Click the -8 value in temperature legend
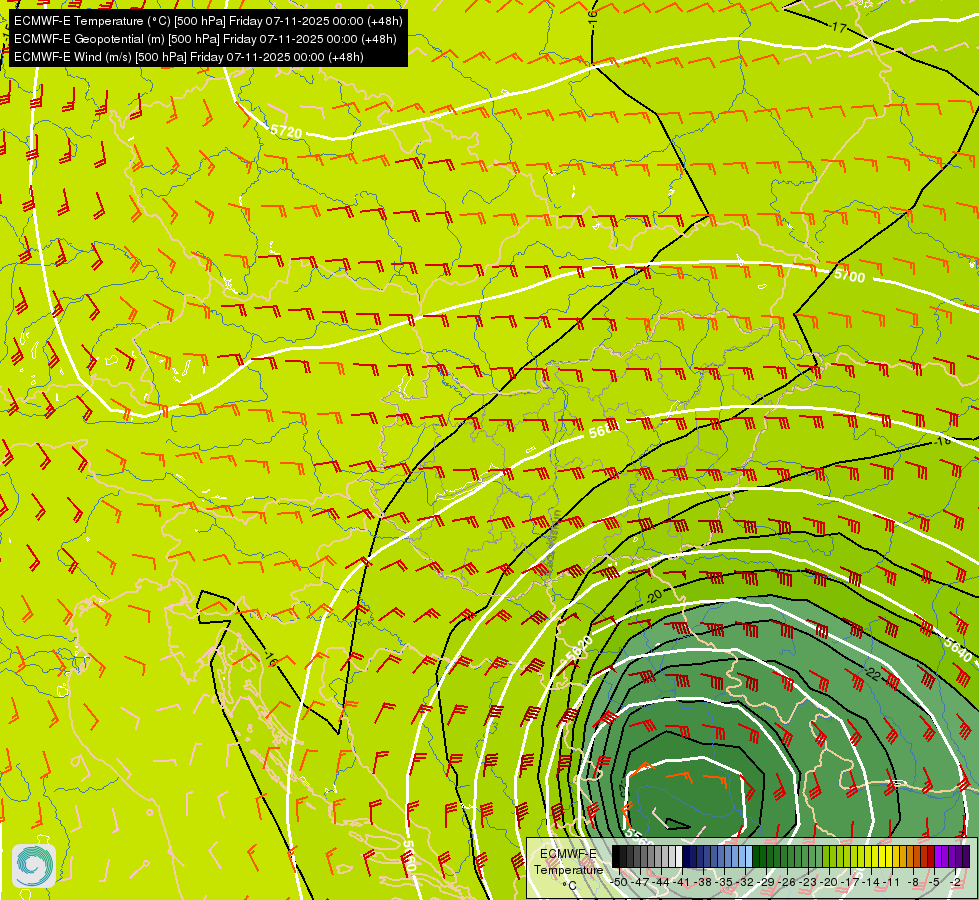 915,882
